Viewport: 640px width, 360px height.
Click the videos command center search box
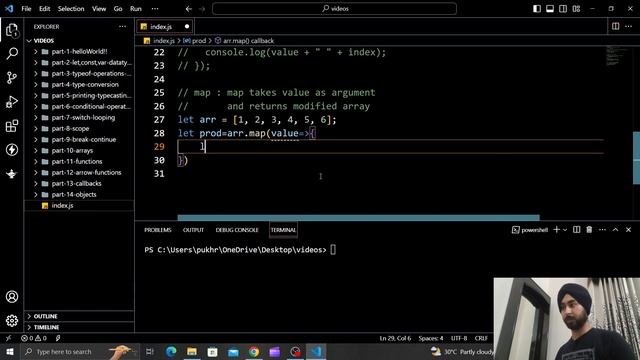[x=334, y=9]
